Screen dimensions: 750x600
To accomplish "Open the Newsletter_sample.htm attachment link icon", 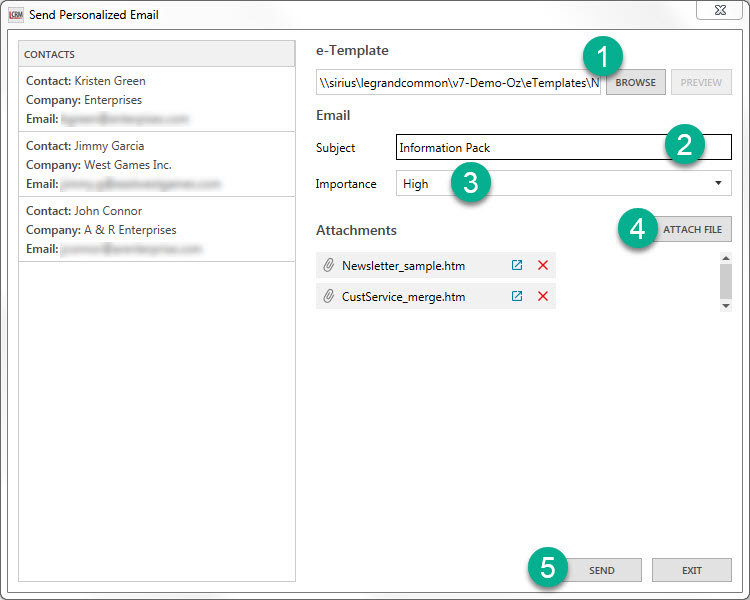I will (x=517, y=266).
